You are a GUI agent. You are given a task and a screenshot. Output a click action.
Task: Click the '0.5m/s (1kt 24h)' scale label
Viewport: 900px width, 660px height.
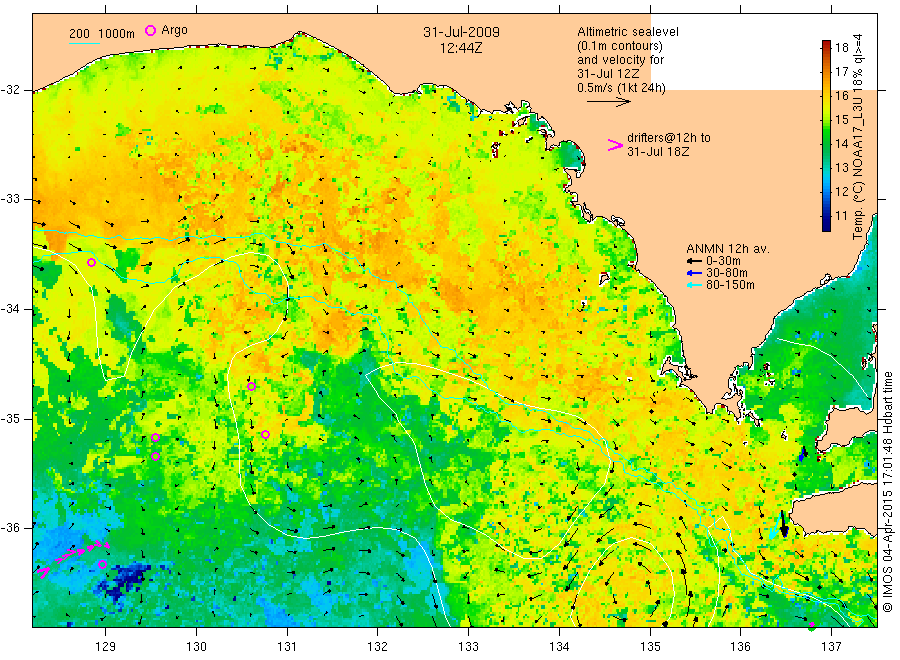point(622,88)
